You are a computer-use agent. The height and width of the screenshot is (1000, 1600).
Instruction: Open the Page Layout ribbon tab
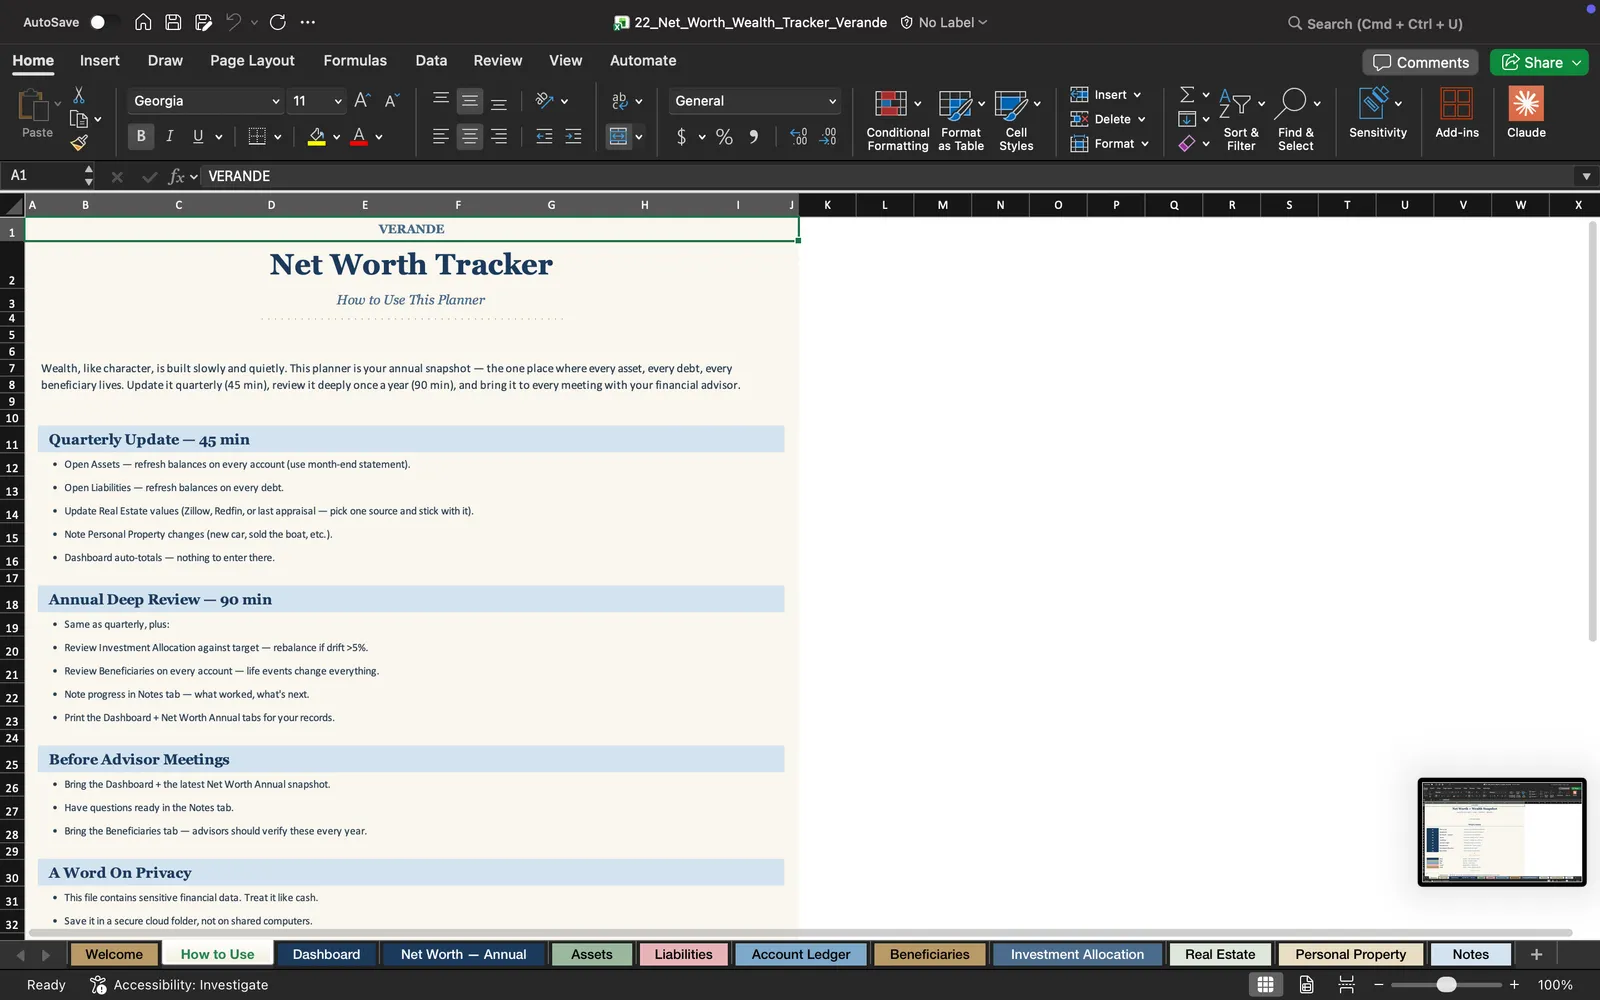[x=252, y=60]
